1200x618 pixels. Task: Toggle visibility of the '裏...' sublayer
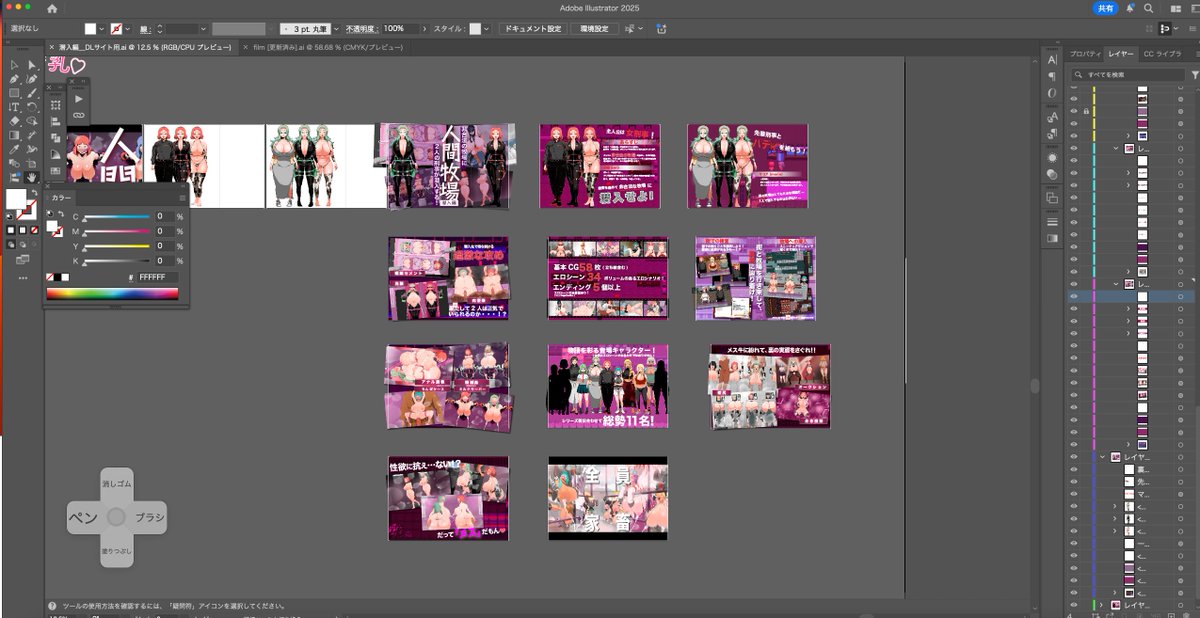coord(1073,469)
